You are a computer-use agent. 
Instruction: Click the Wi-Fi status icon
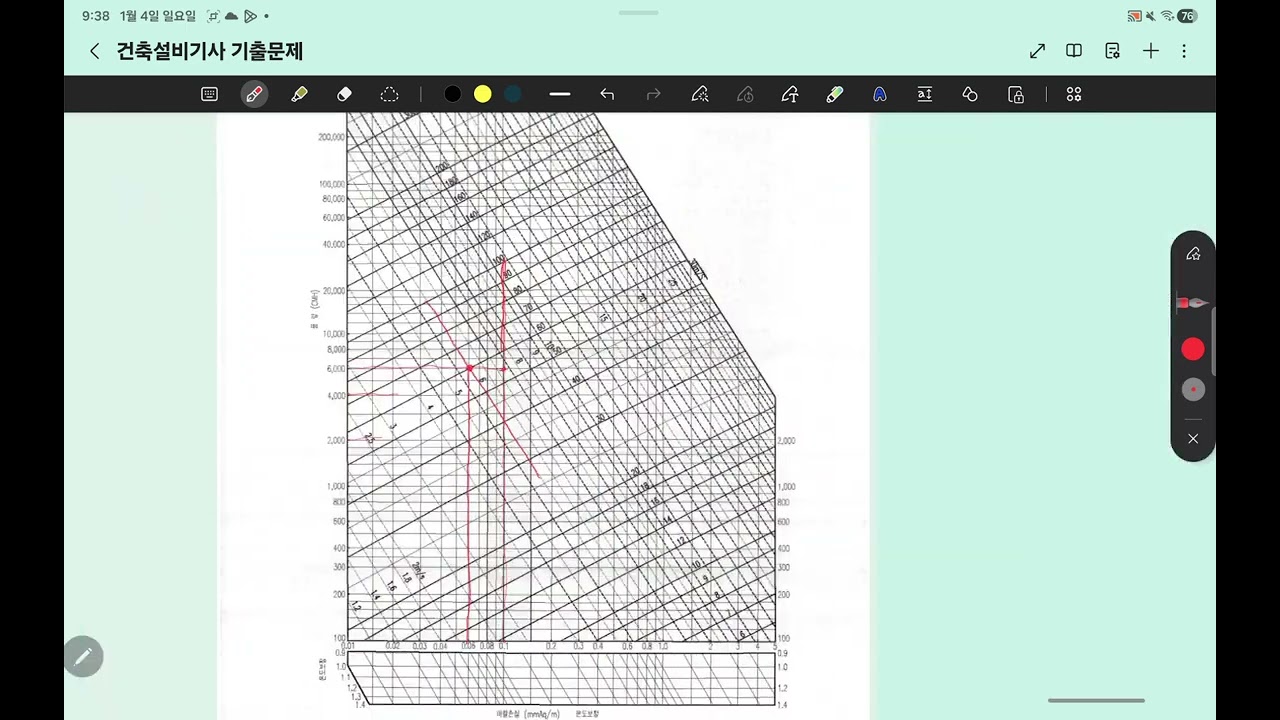pos(1167,16)
